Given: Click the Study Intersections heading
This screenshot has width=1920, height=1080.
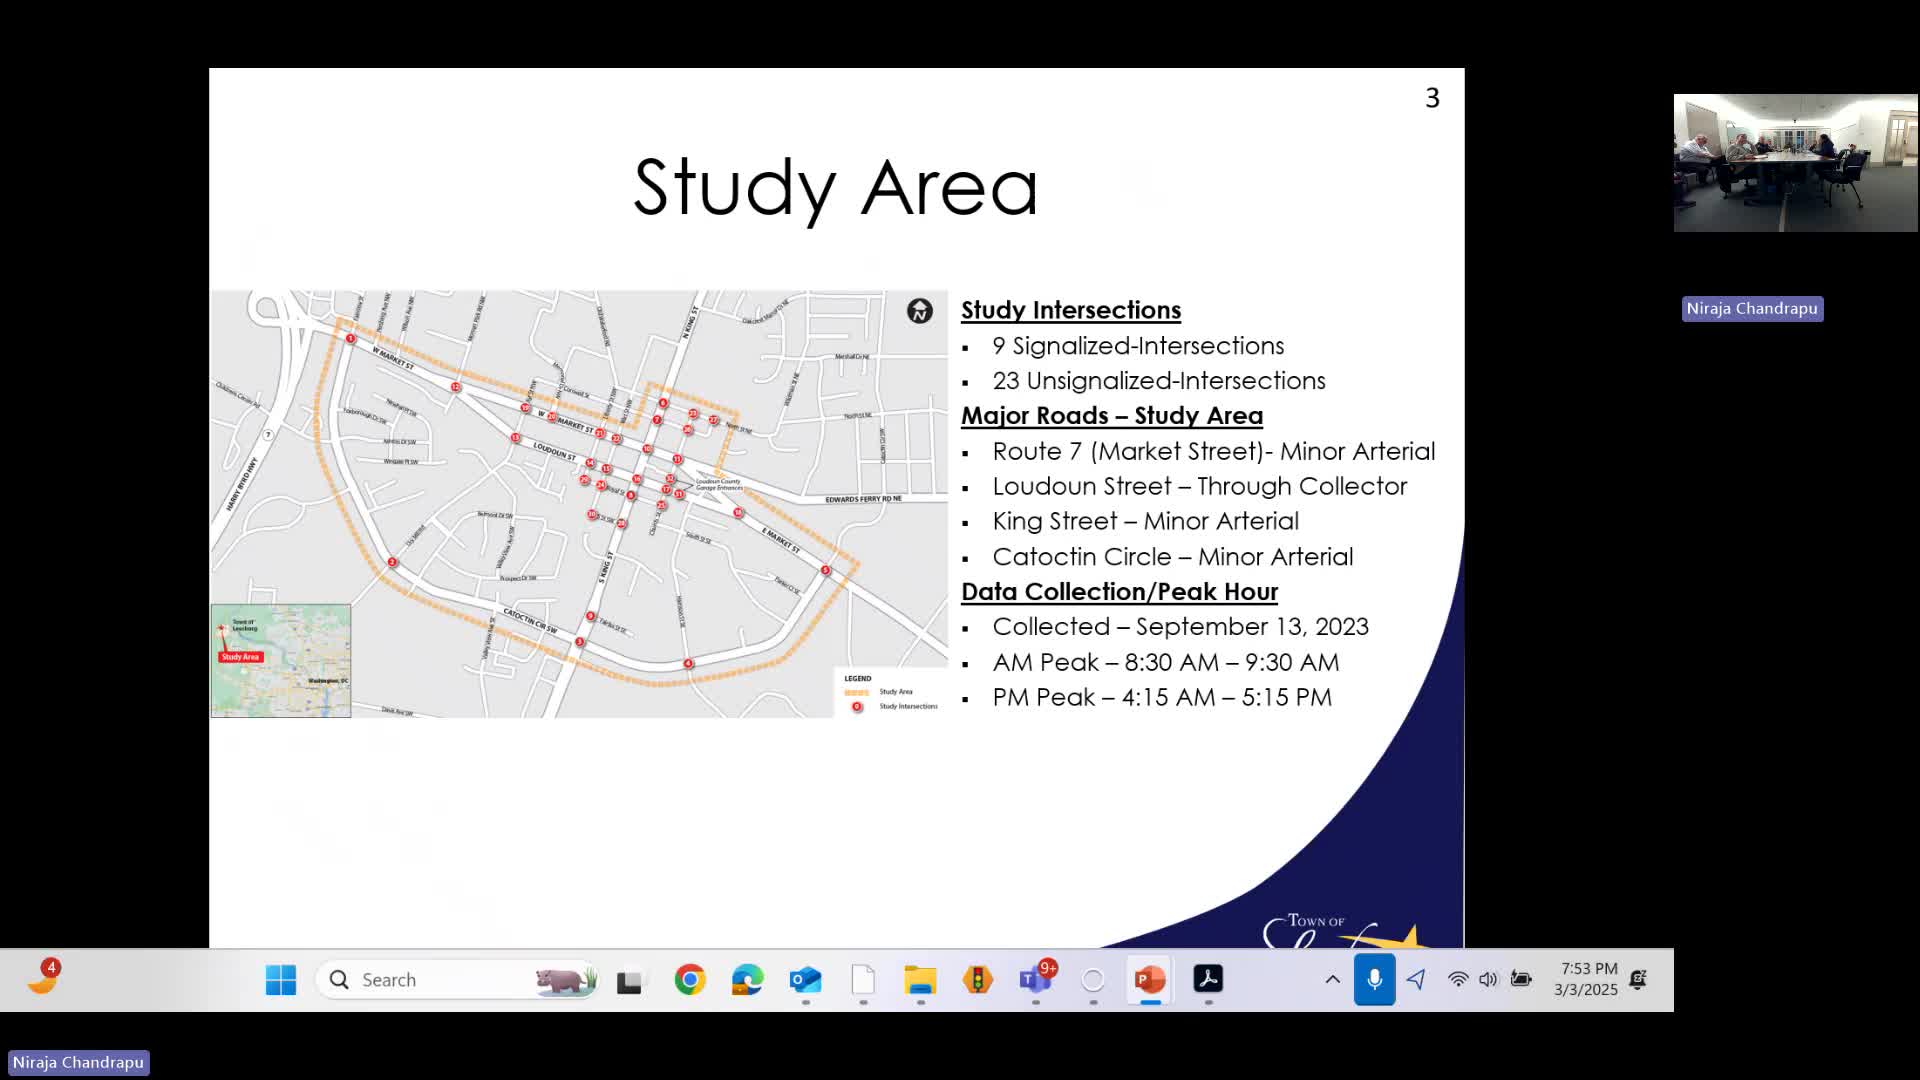Looking at the screenshot, I should [1071, 310].
